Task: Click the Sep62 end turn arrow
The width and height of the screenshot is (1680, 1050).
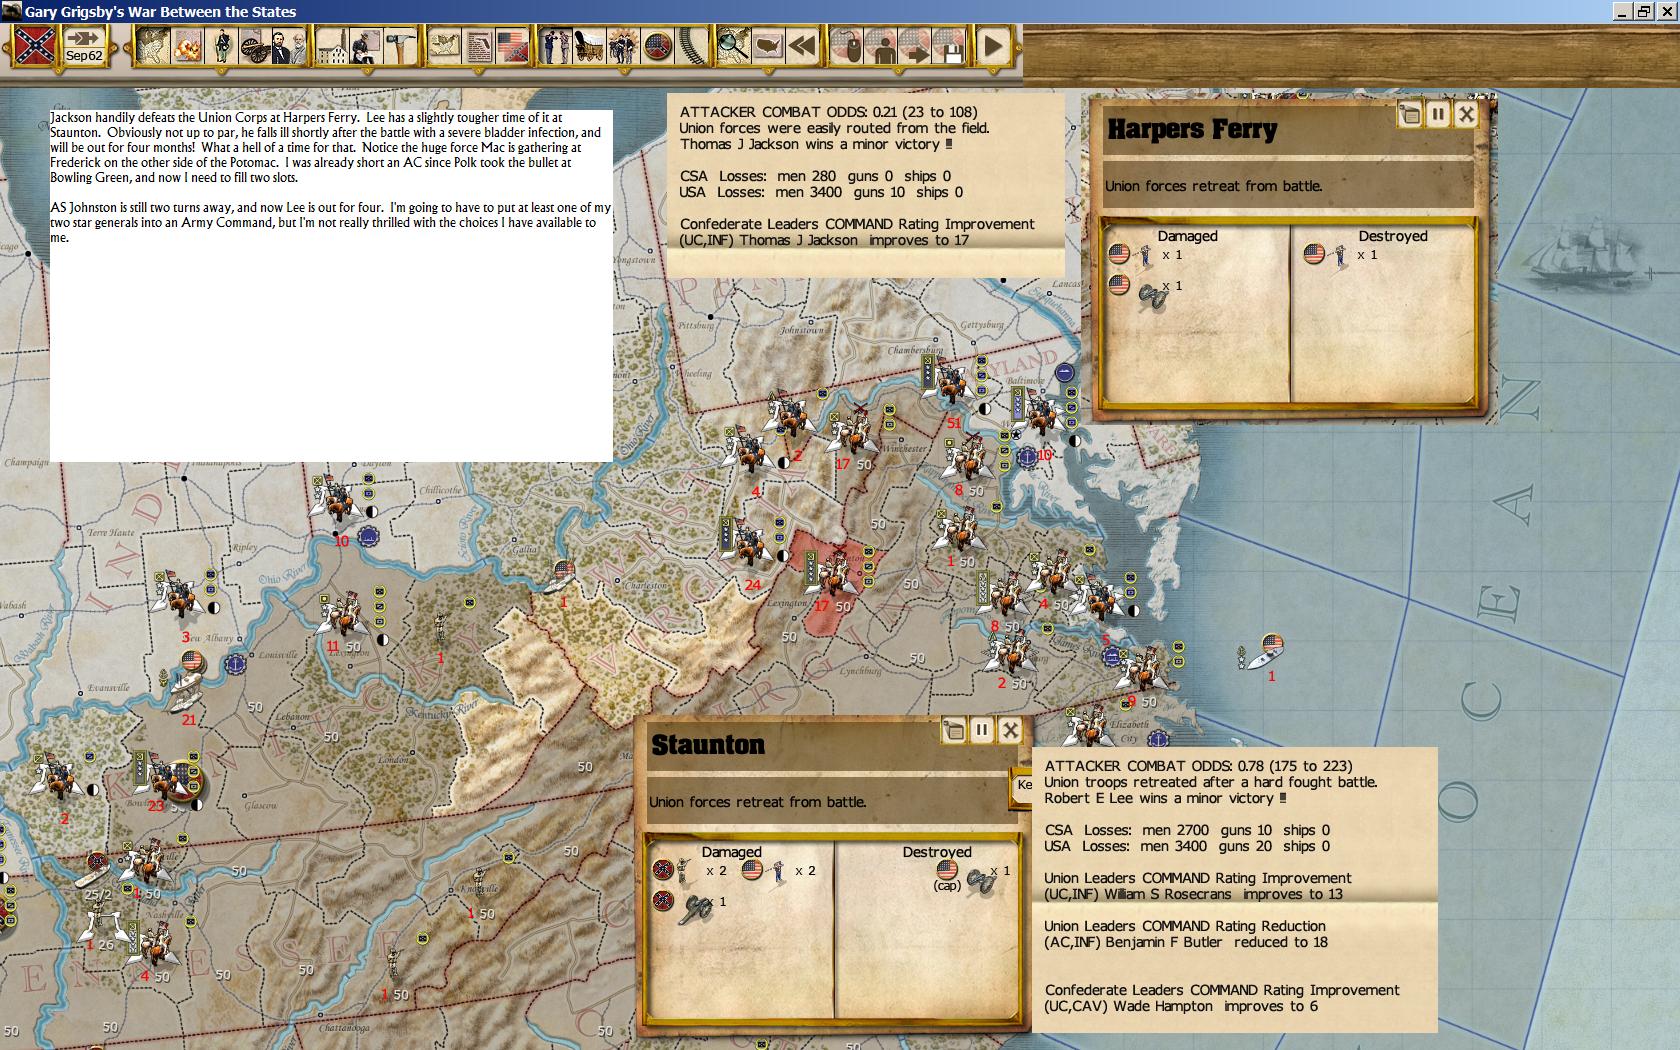Action: click(x=85, y=46)
